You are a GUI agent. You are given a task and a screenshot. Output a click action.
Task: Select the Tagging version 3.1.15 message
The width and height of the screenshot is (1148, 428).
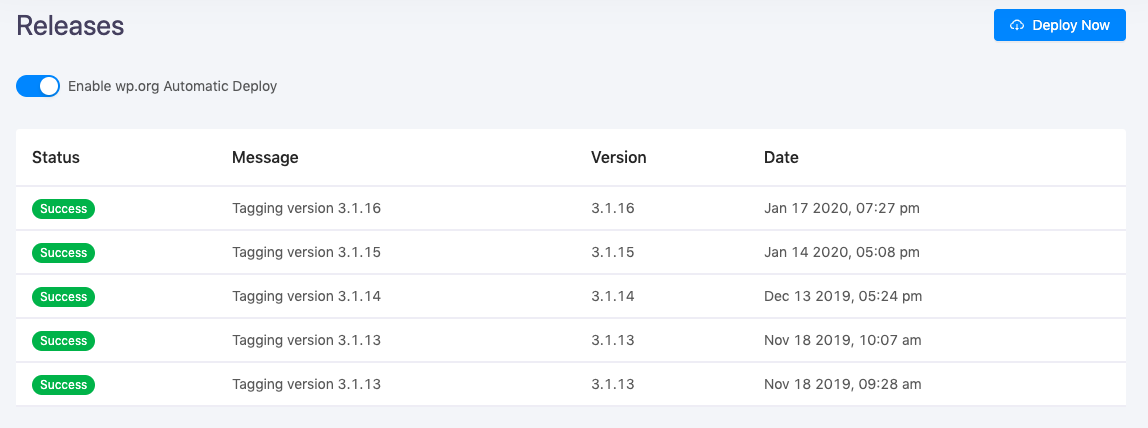tap(306, 253)
